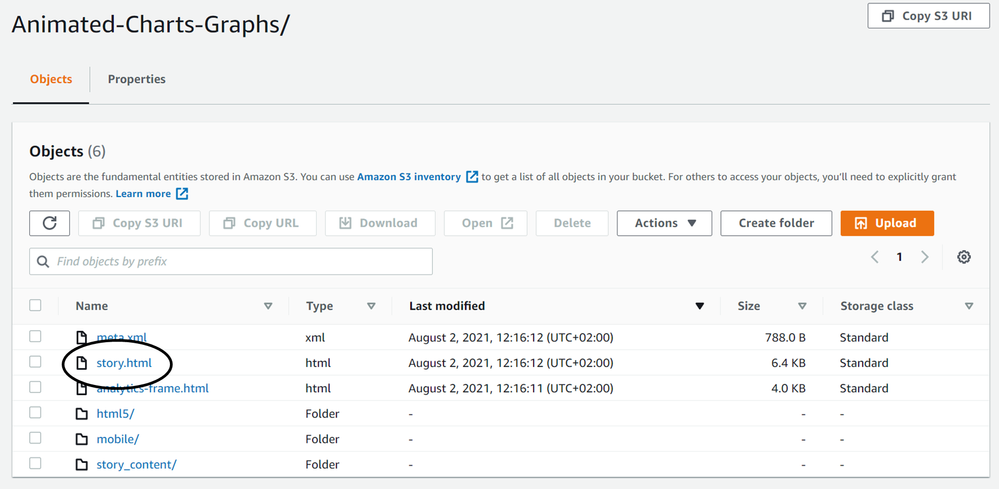
Task: Click the Find objects by prefix field
Action: 231,262
